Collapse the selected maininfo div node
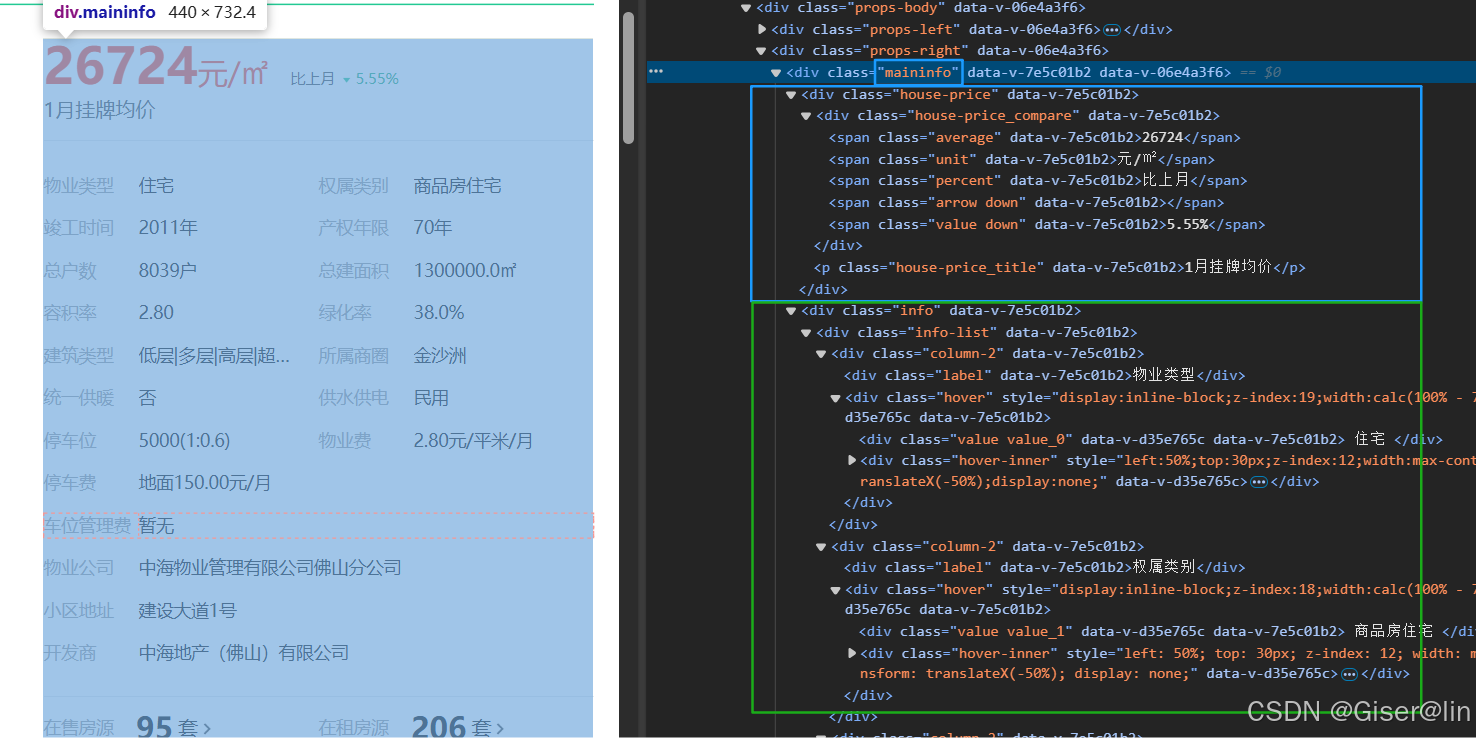 point(776,73)
